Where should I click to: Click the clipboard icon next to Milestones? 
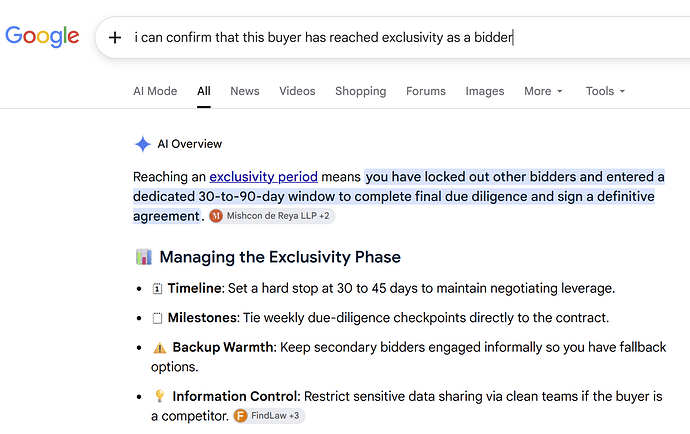pos(157,318)
